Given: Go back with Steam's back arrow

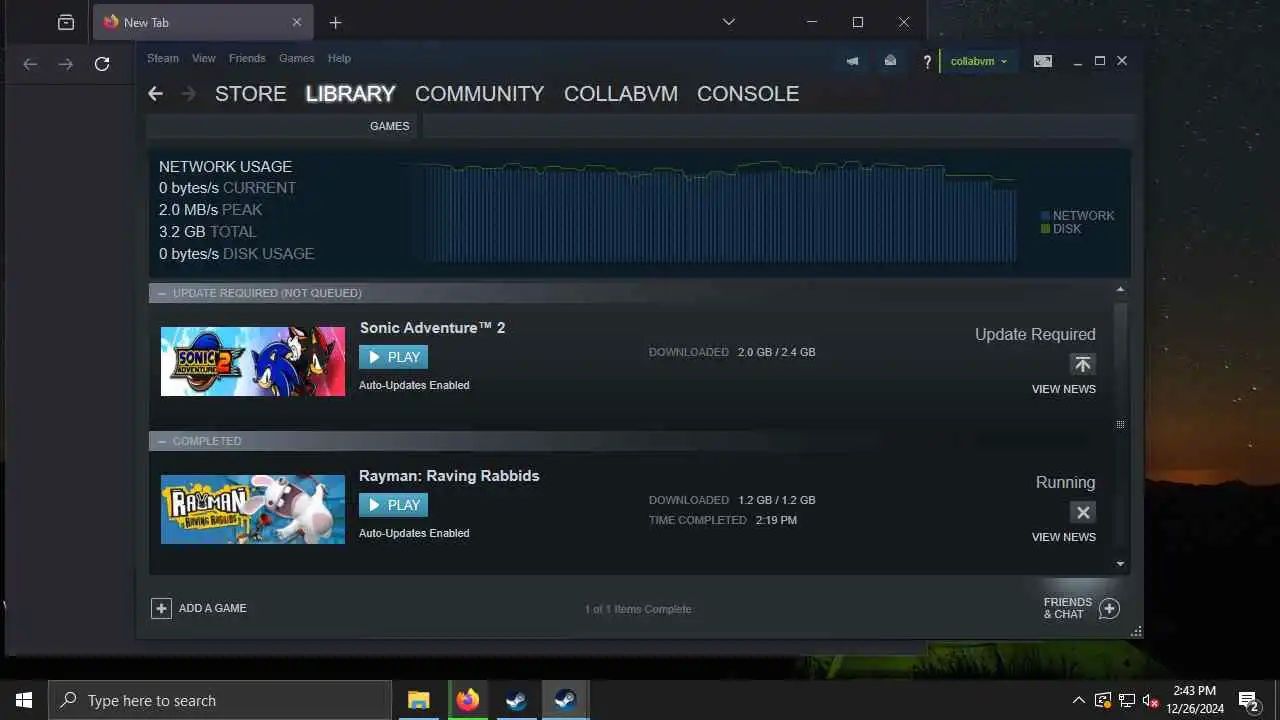Looking at the screenshot, I should pos(155,94).
